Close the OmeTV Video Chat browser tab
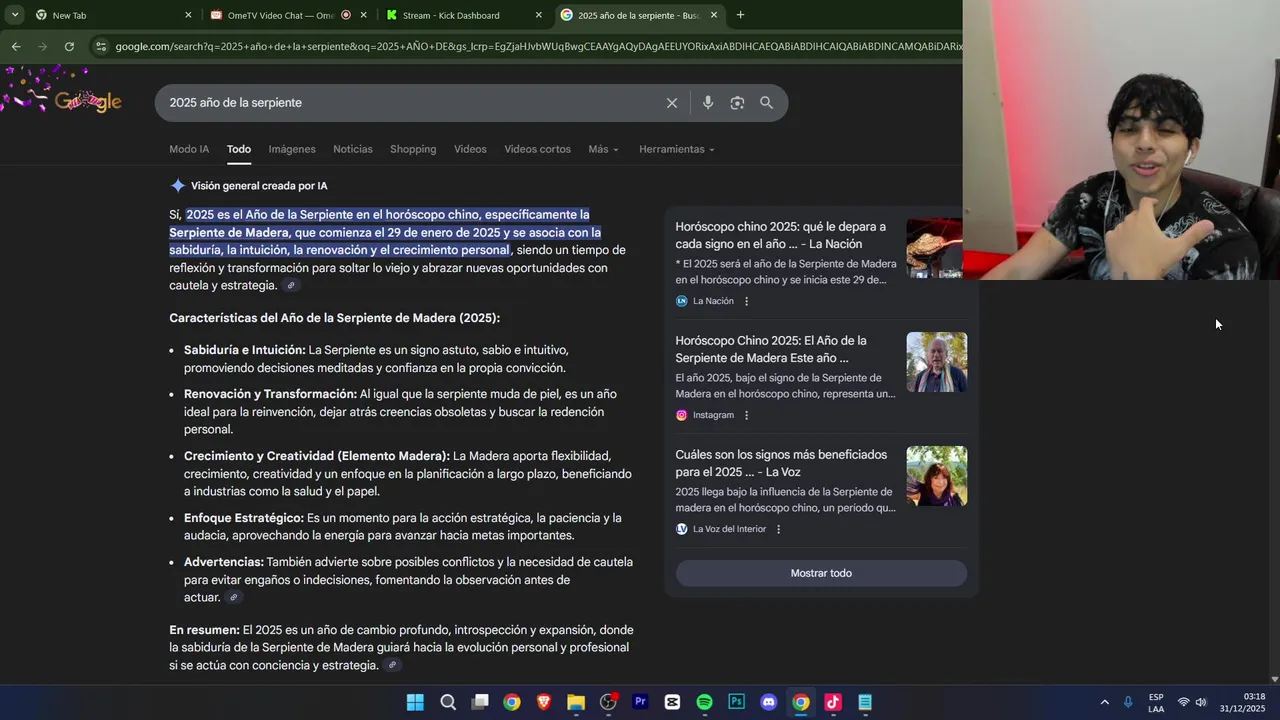The image size is (1280, 720). (x=364, y=15)
